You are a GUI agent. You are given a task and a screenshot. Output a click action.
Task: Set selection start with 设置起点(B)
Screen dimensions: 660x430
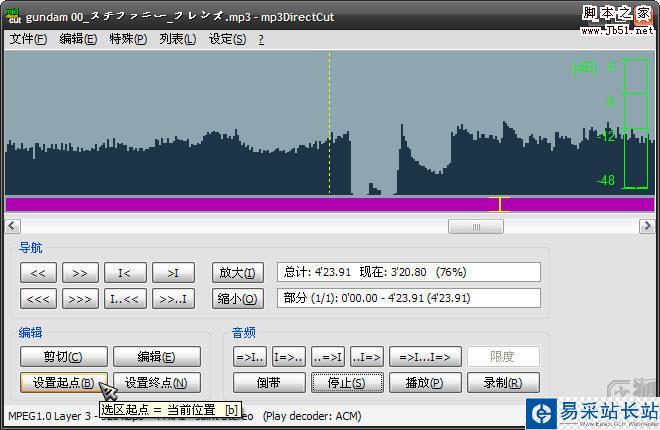(64, 382)
